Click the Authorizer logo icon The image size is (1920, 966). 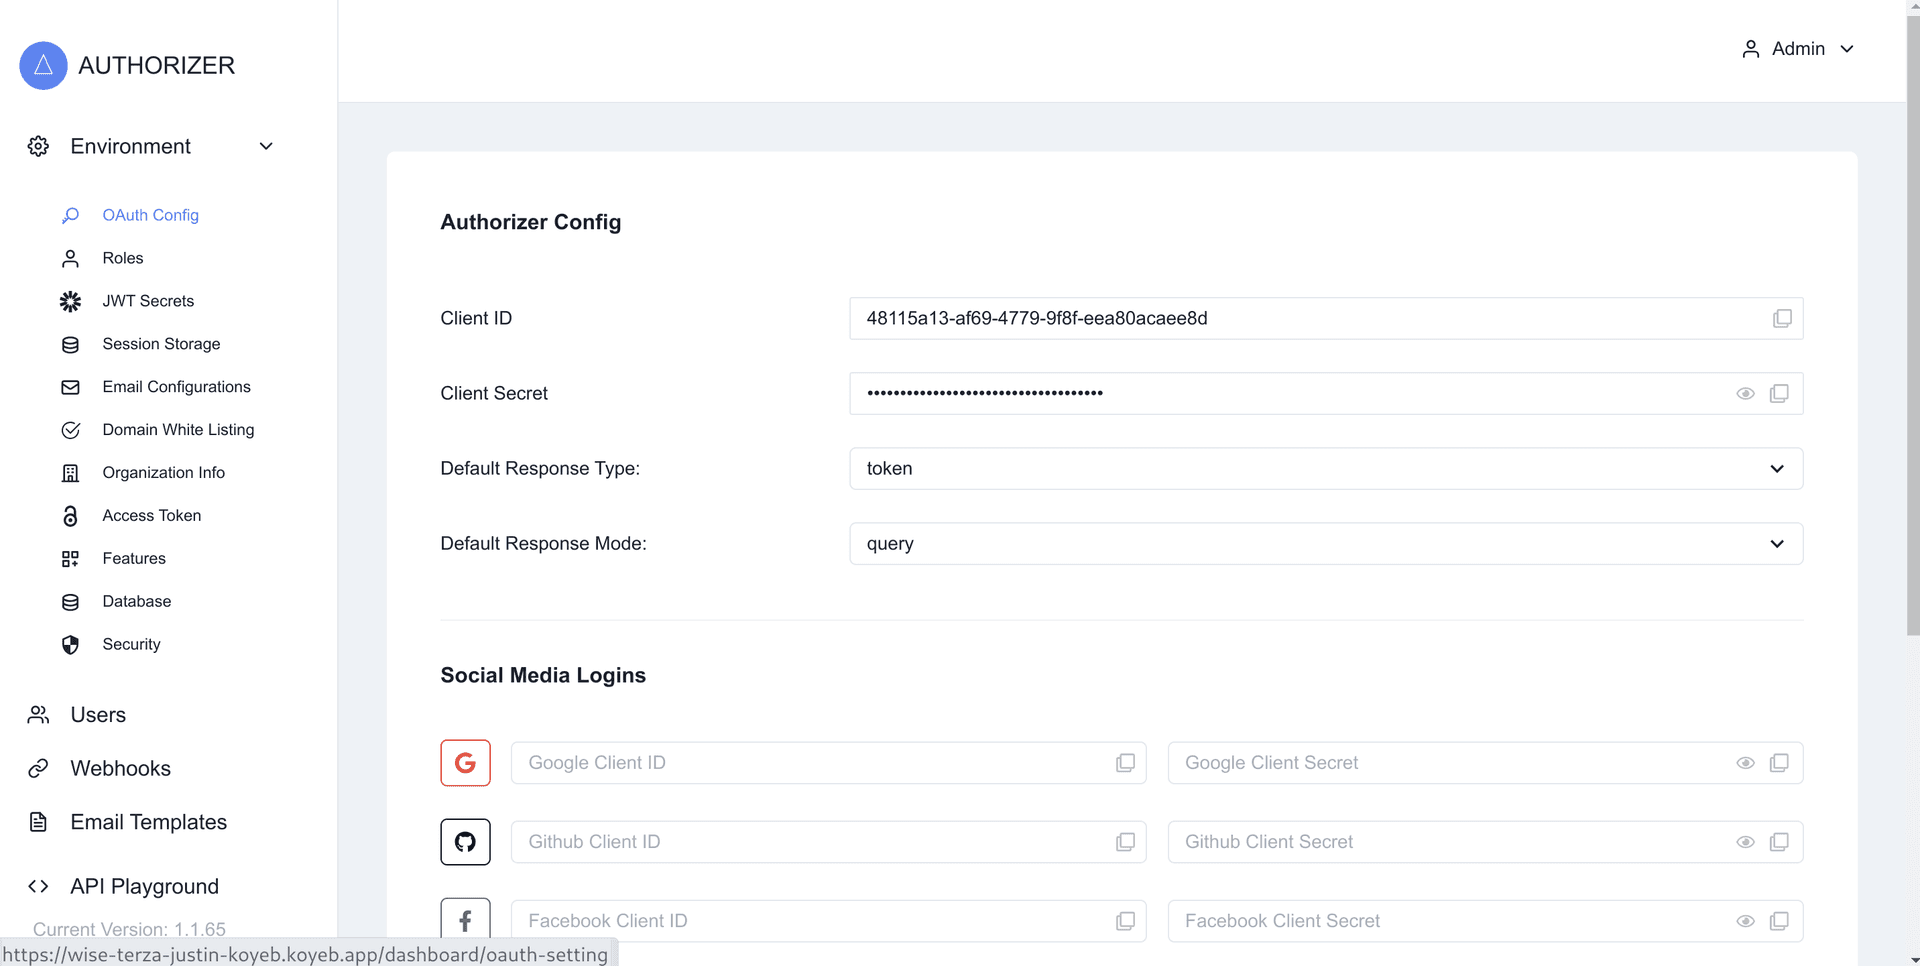click(43, 65)
